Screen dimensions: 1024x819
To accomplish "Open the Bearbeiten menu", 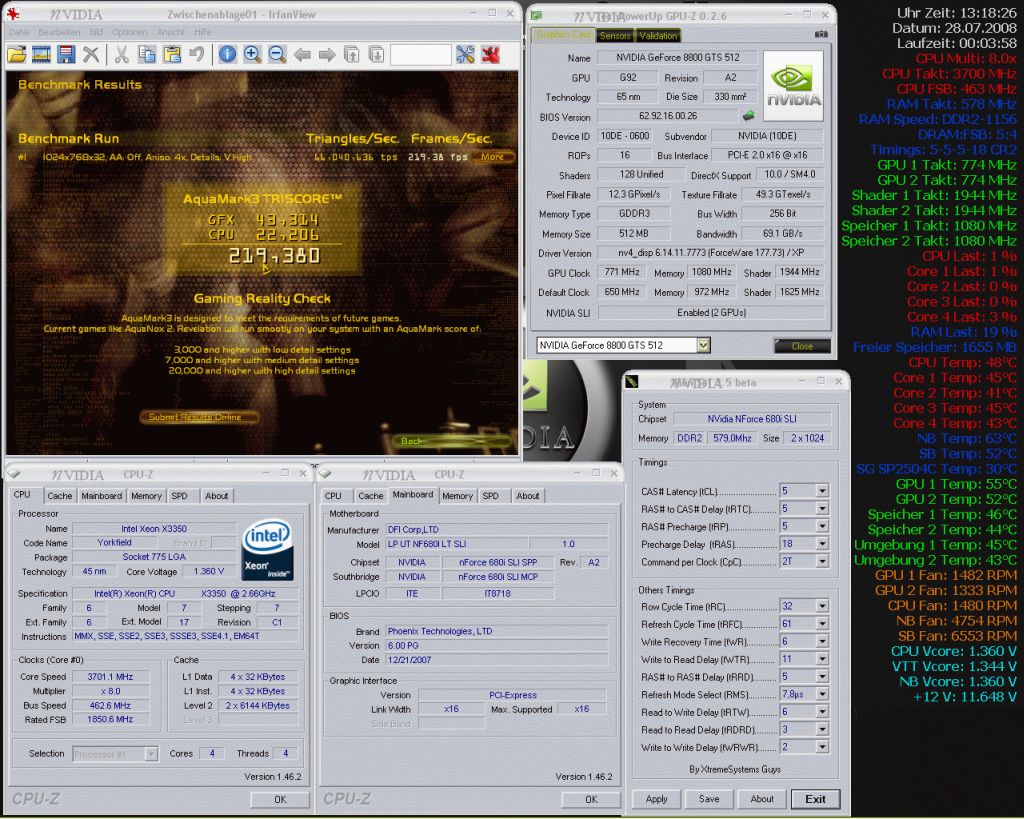I will point(59,31).
